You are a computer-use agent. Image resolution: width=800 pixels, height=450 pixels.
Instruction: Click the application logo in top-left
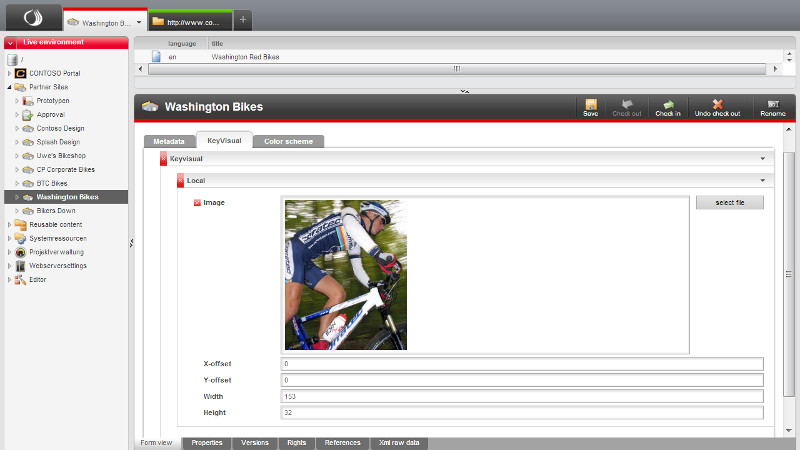33,18
